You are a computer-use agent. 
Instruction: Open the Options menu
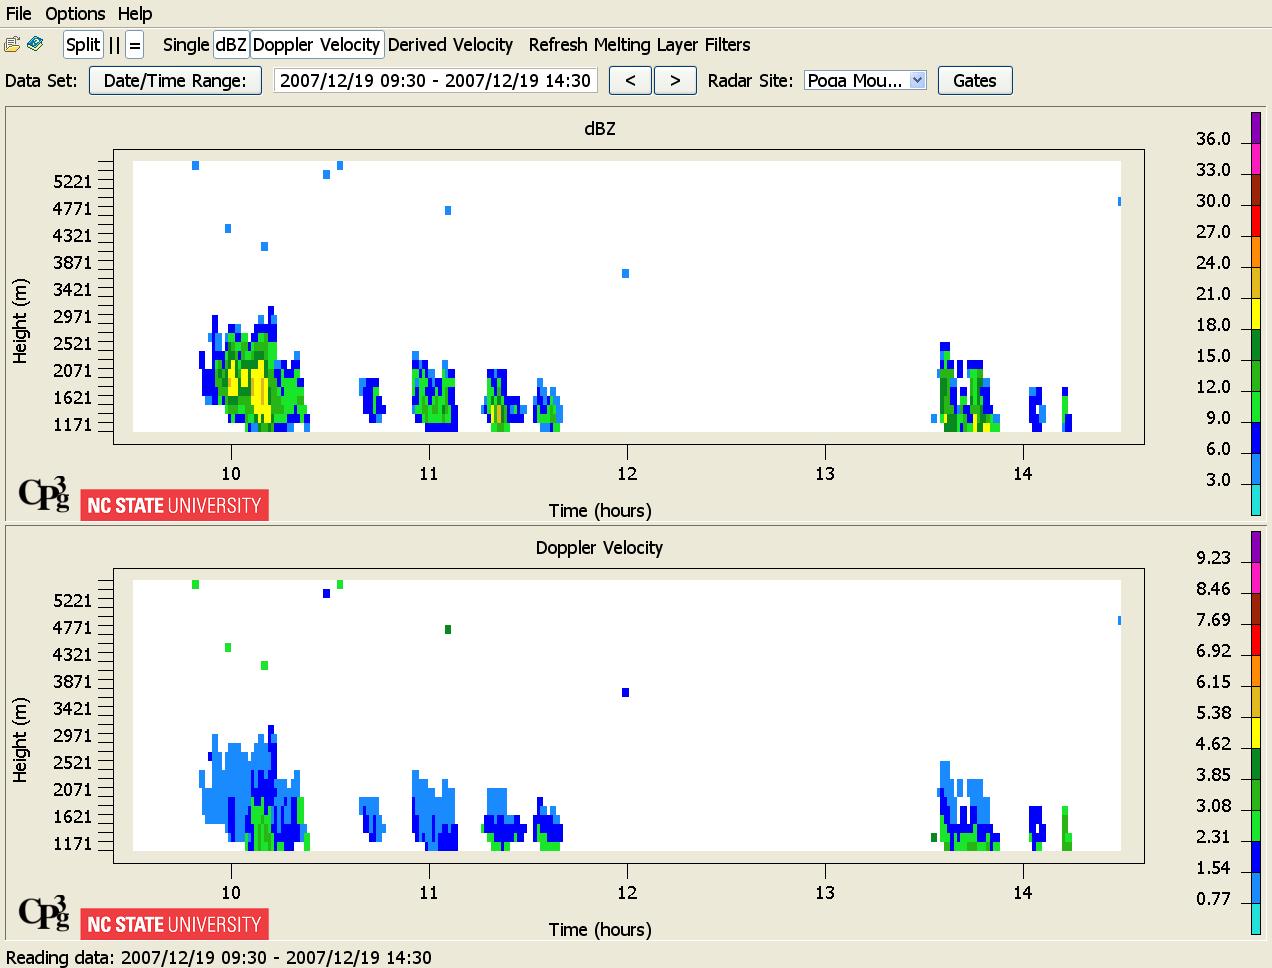tap(75, 14)
